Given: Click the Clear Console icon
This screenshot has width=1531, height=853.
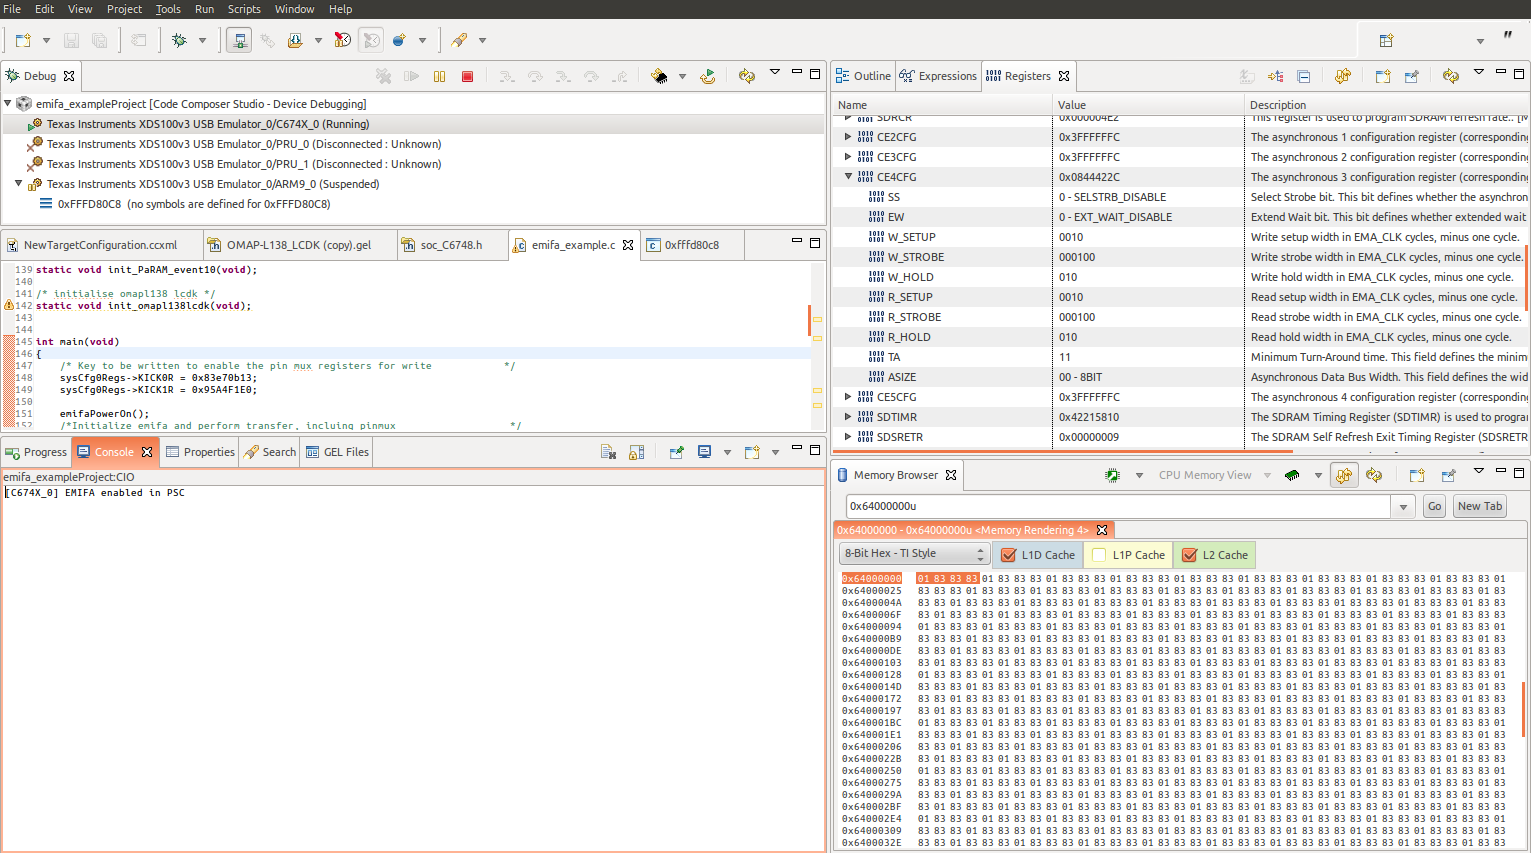Looking at the screenshot, I should point(608,452).
